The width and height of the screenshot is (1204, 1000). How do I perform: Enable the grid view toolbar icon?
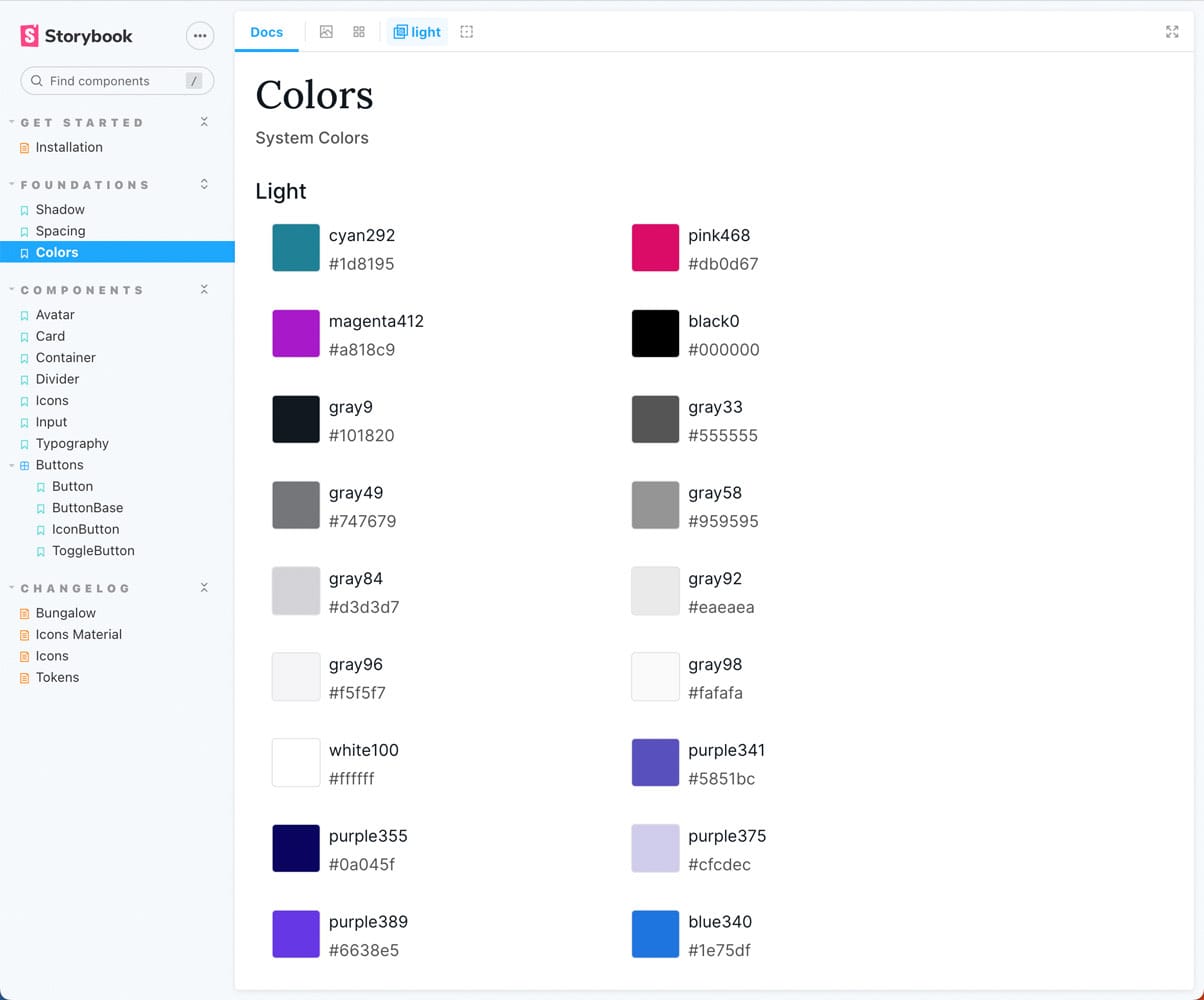coord(359,32)
